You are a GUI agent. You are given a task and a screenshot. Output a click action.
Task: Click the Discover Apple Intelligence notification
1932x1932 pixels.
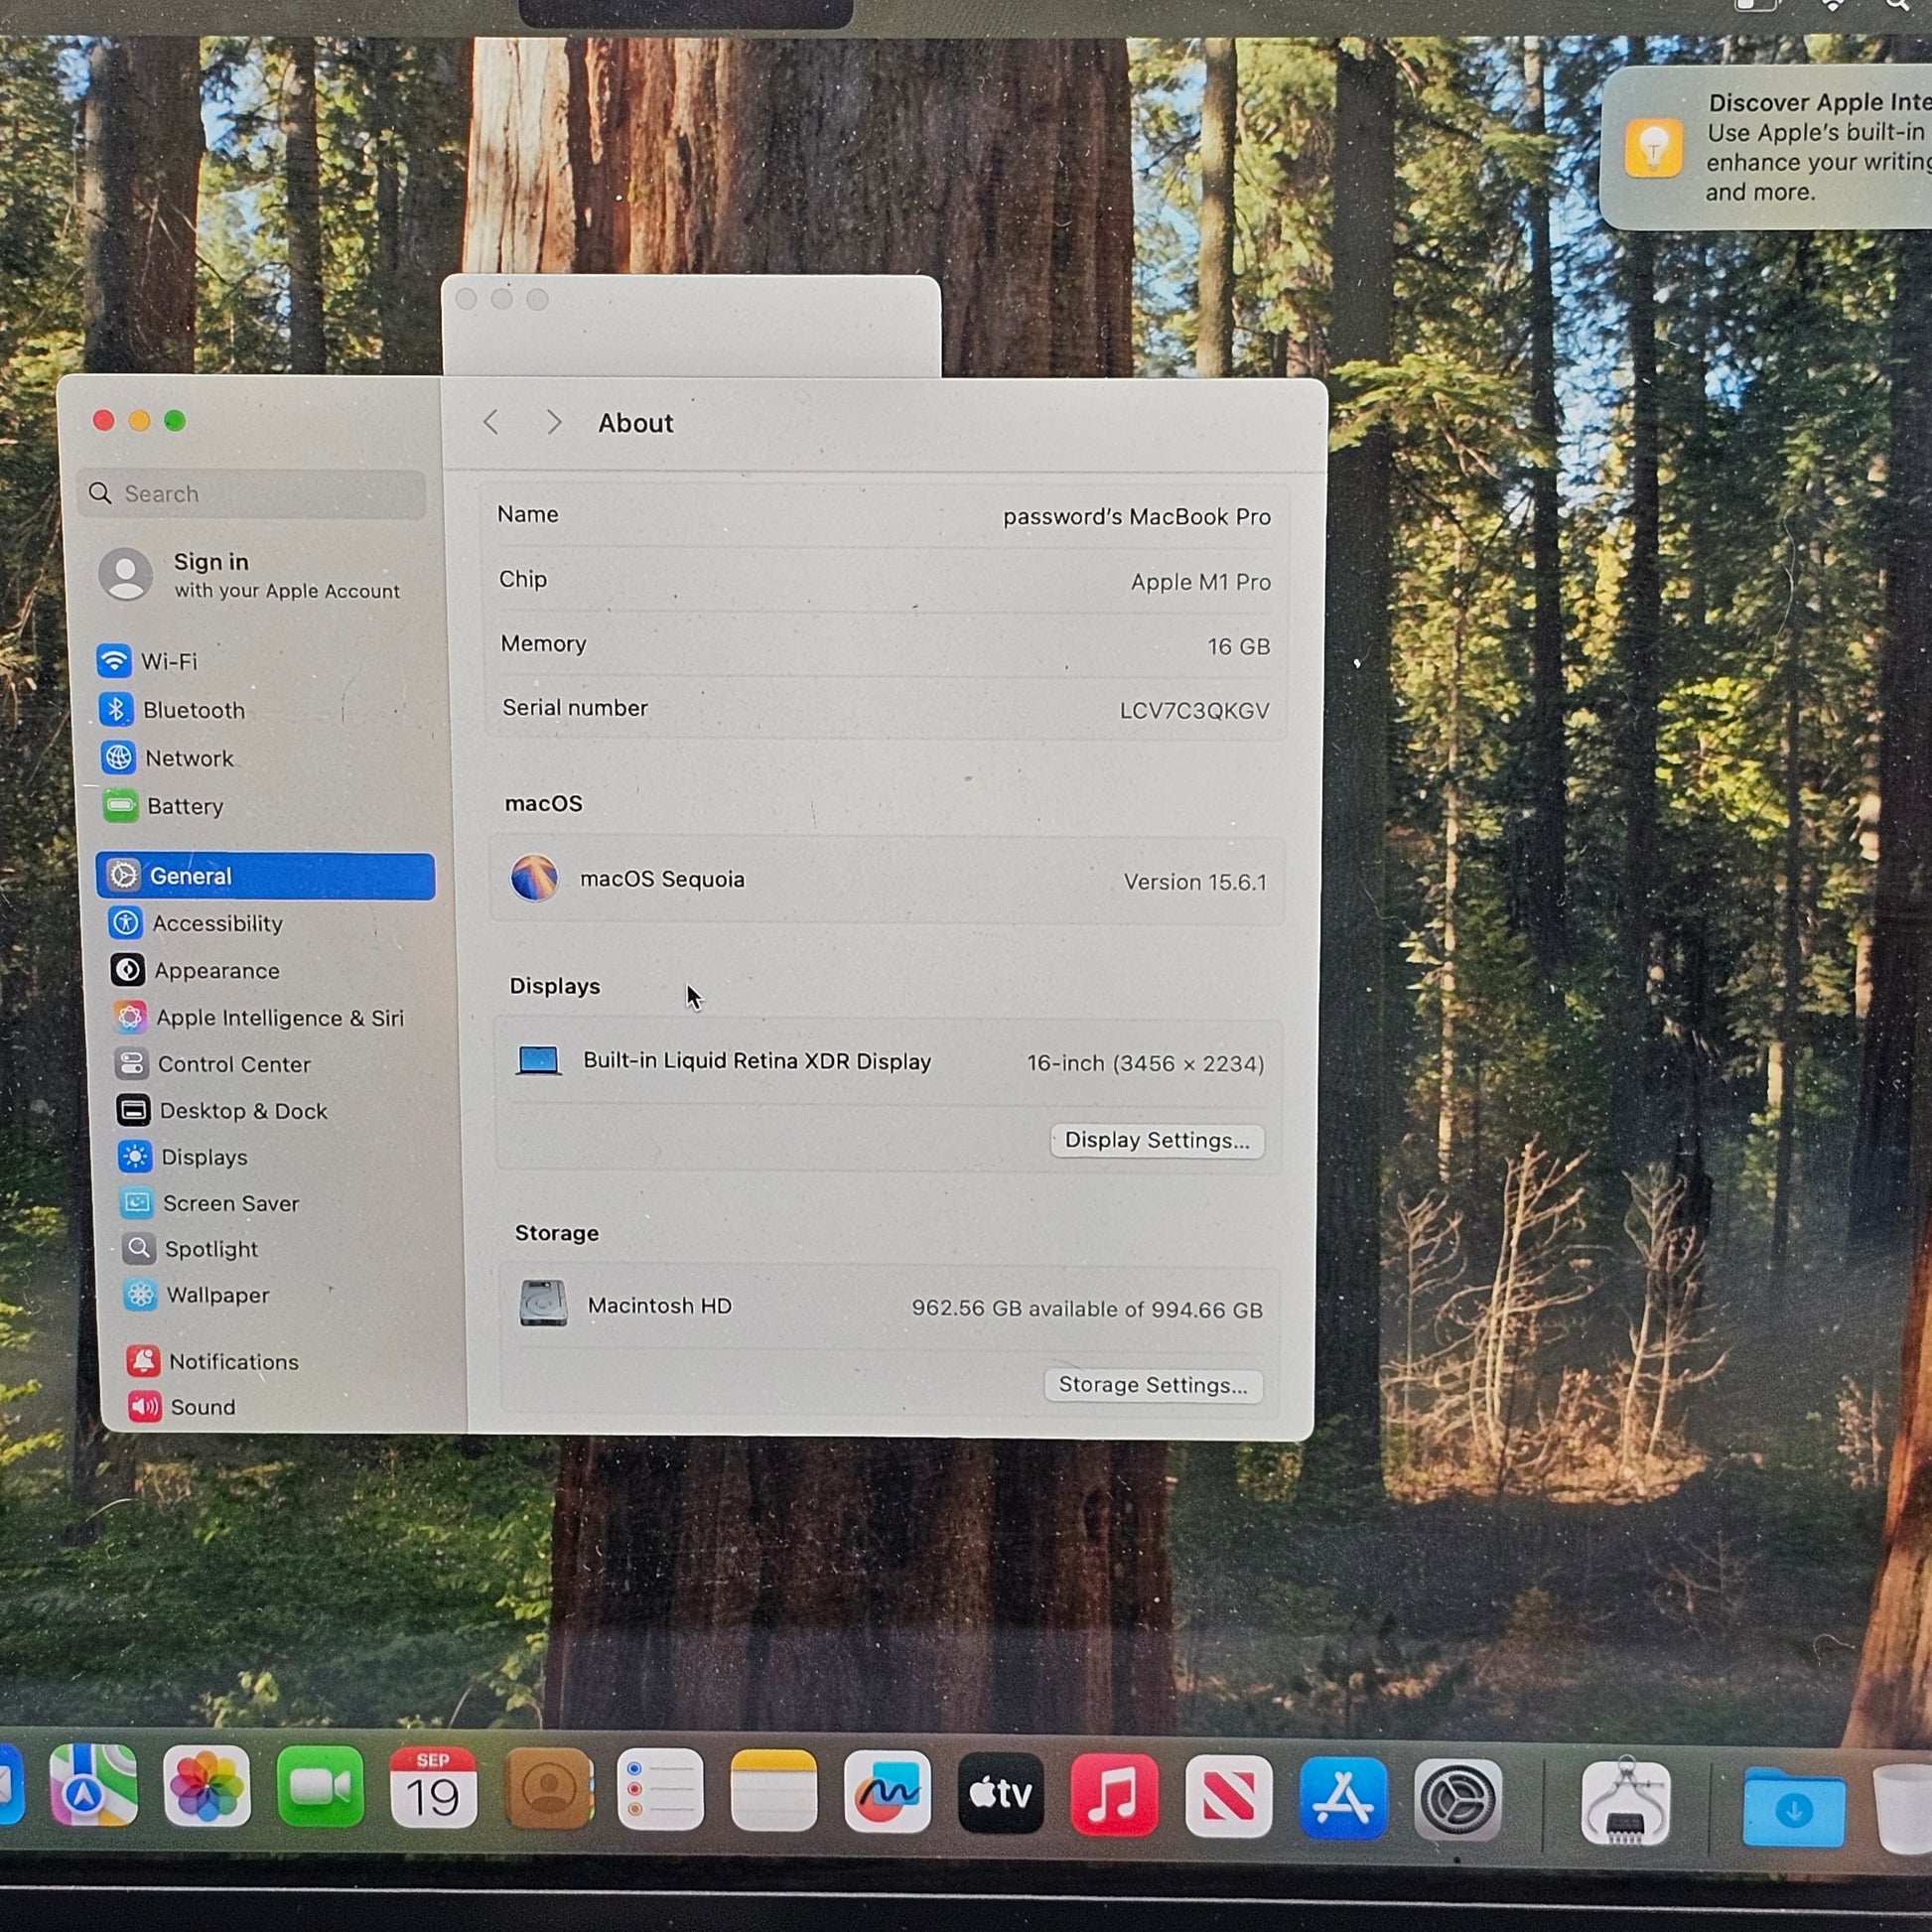pos(1766,148)
